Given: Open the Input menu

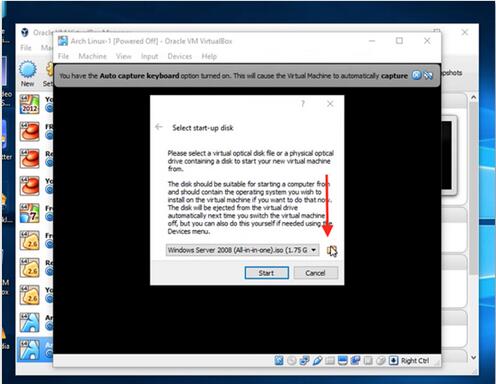Looking at the screenshot, I should click(149, 56).
